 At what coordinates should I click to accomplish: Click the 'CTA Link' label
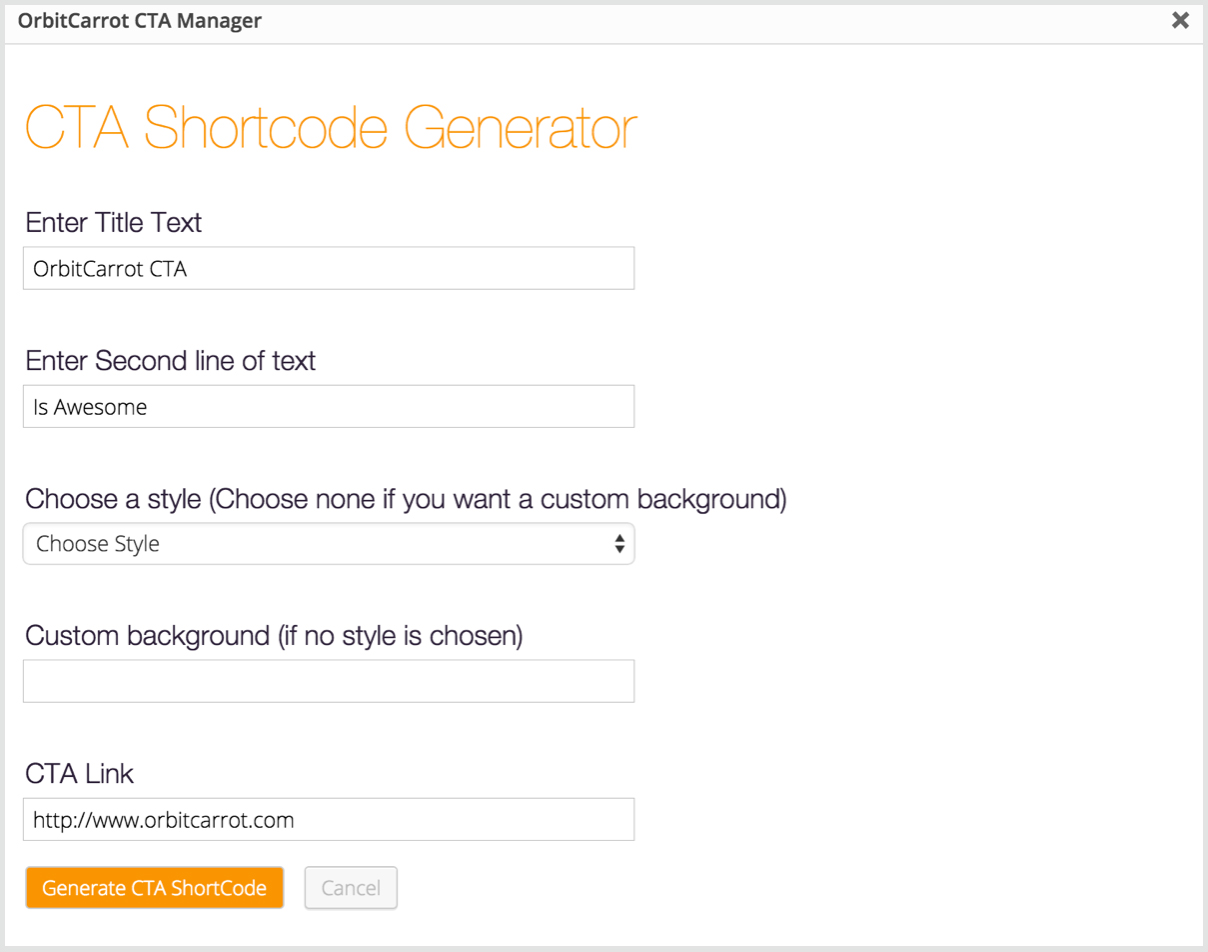(x=79, y=774)
